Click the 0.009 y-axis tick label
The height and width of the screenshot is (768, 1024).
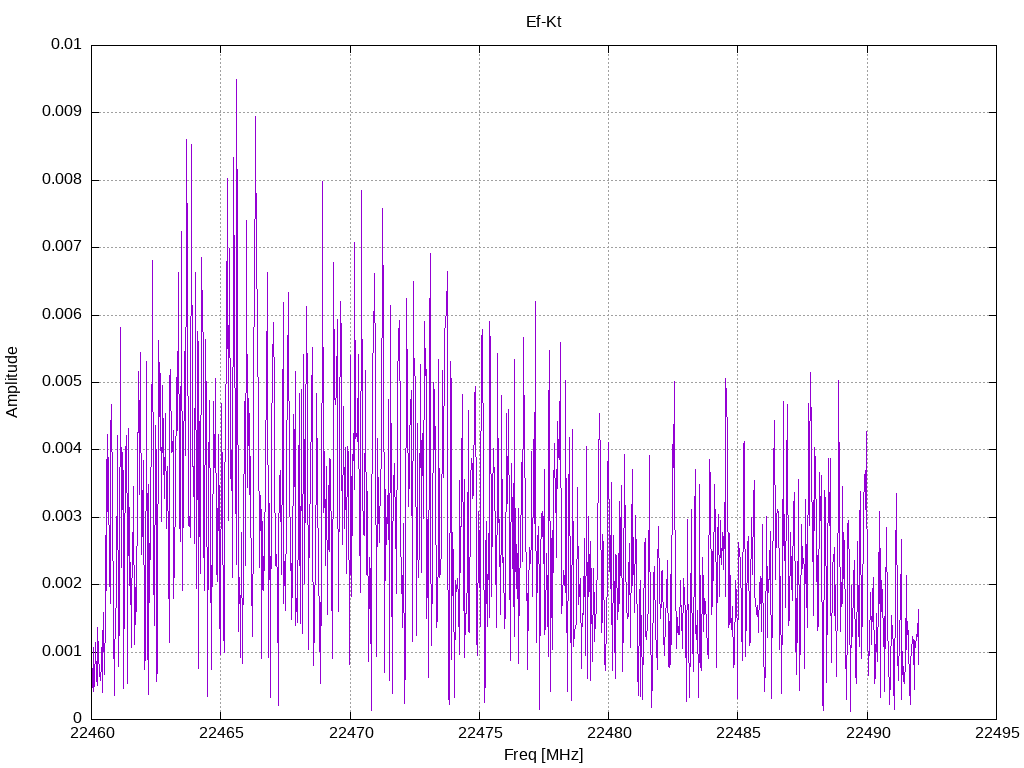click(62, 111)
